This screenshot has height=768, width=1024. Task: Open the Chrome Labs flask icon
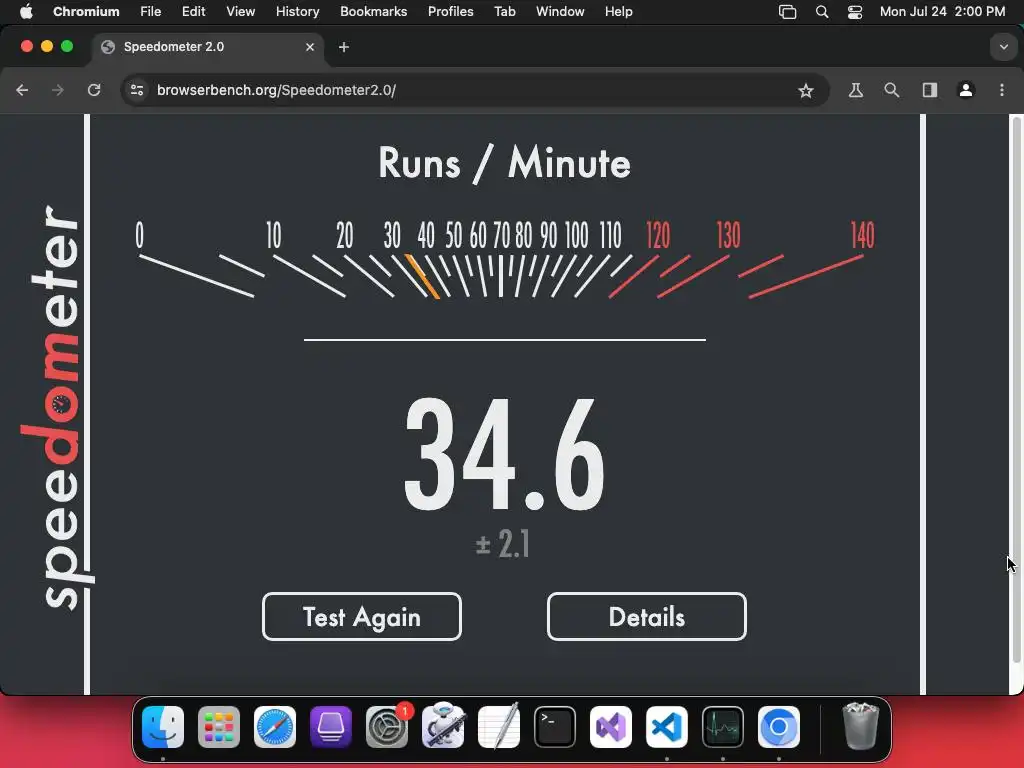click(856, 90)
